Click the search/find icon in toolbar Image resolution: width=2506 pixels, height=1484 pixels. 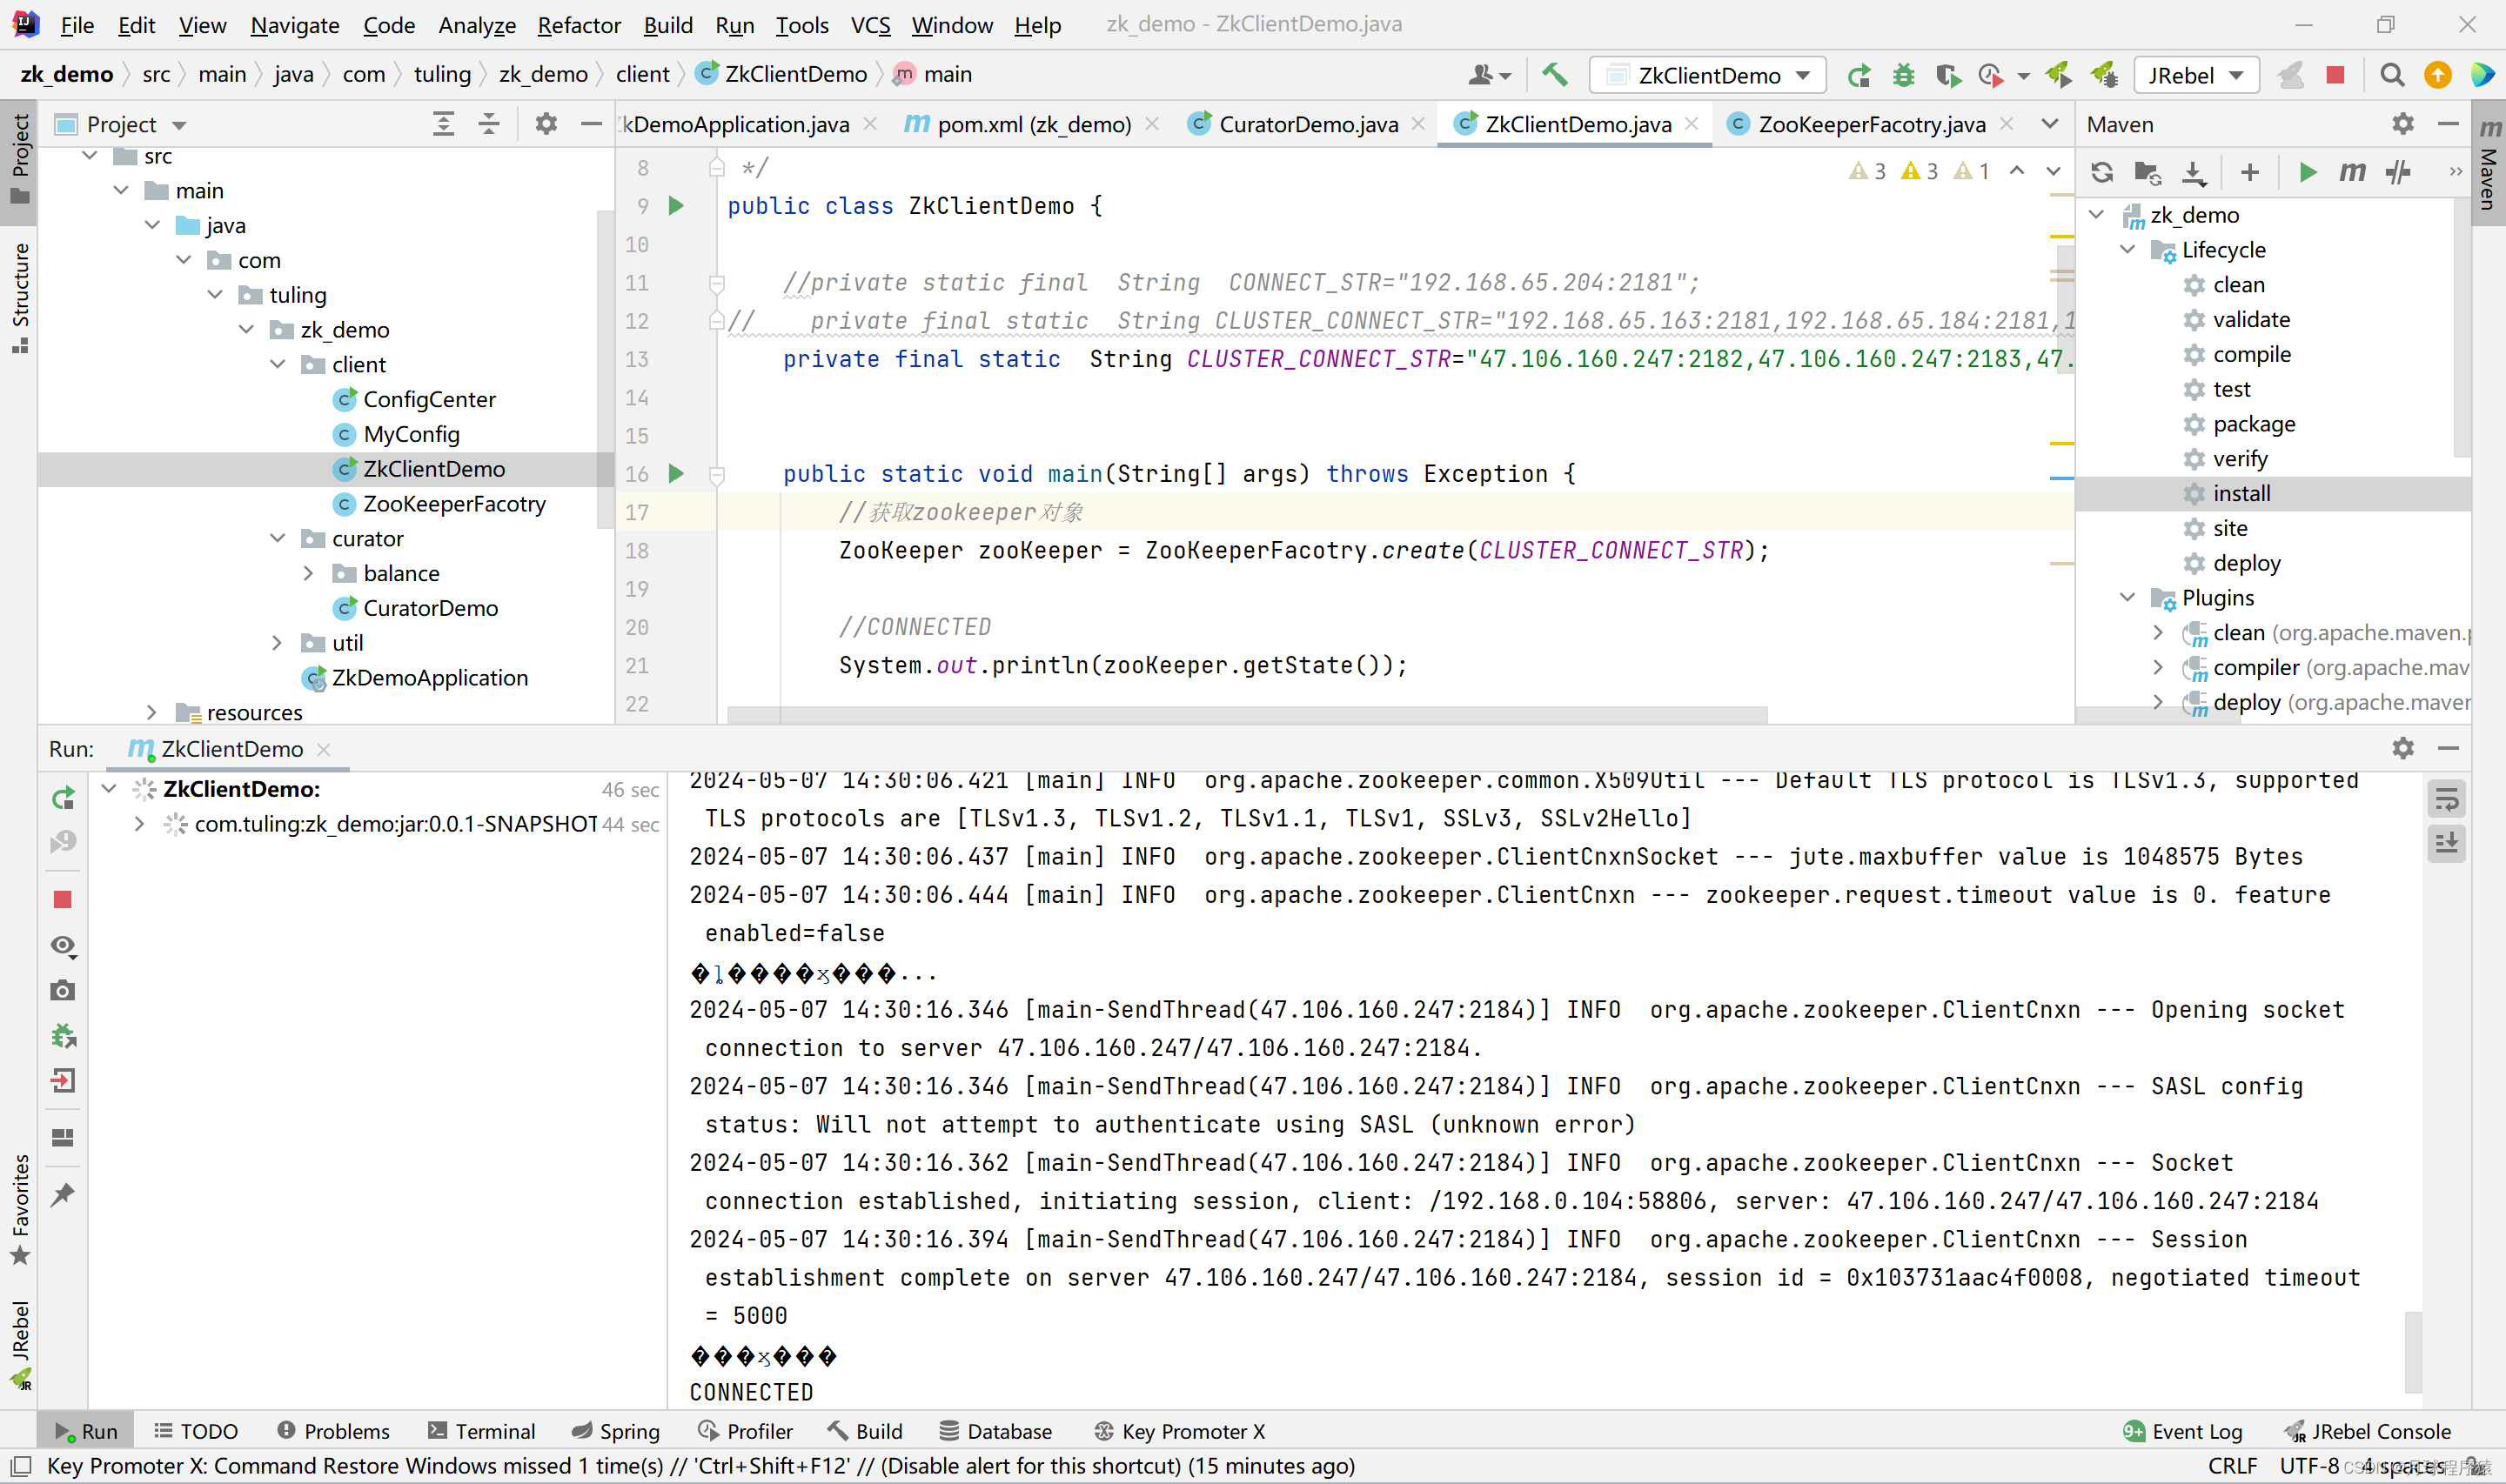point(2391,74)
